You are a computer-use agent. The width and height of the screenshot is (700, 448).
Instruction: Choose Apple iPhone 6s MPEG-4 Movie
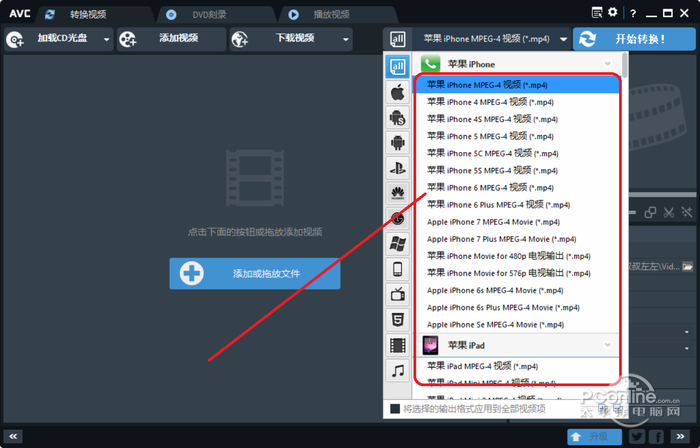tap(516, 290)
